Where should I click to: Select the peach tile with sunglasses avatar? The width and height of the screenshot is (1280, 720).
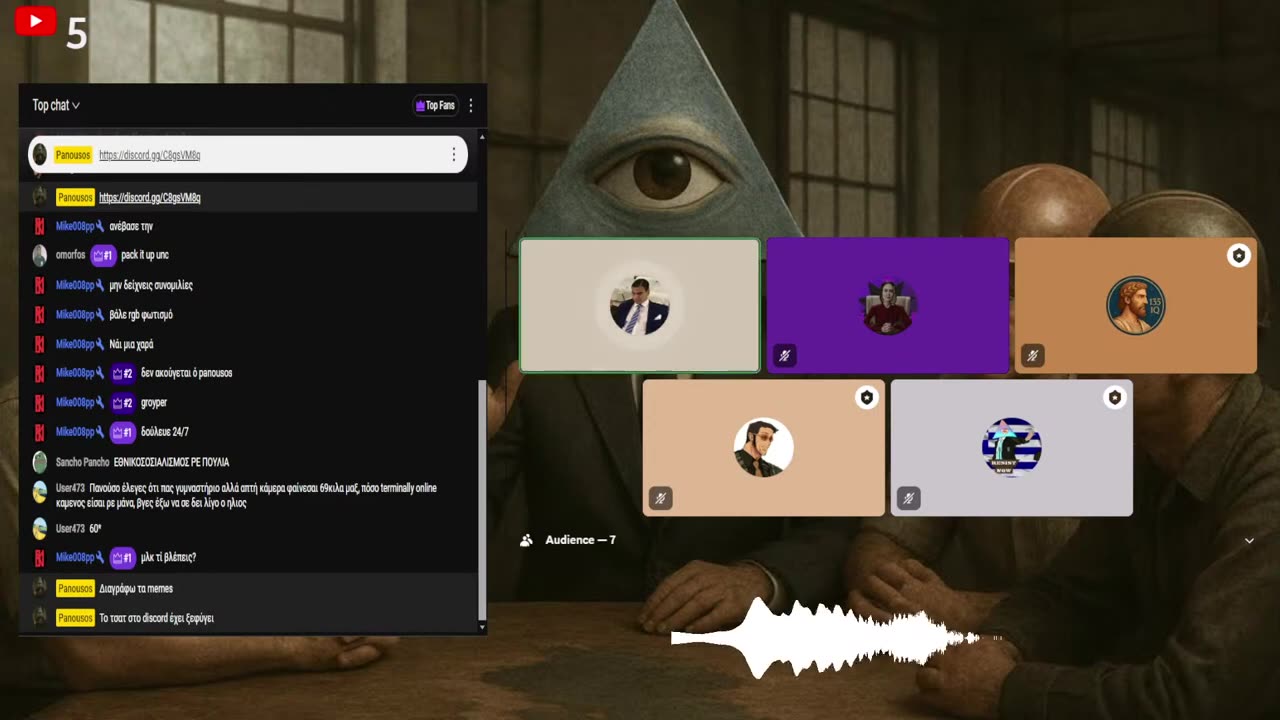click(764, 448)
